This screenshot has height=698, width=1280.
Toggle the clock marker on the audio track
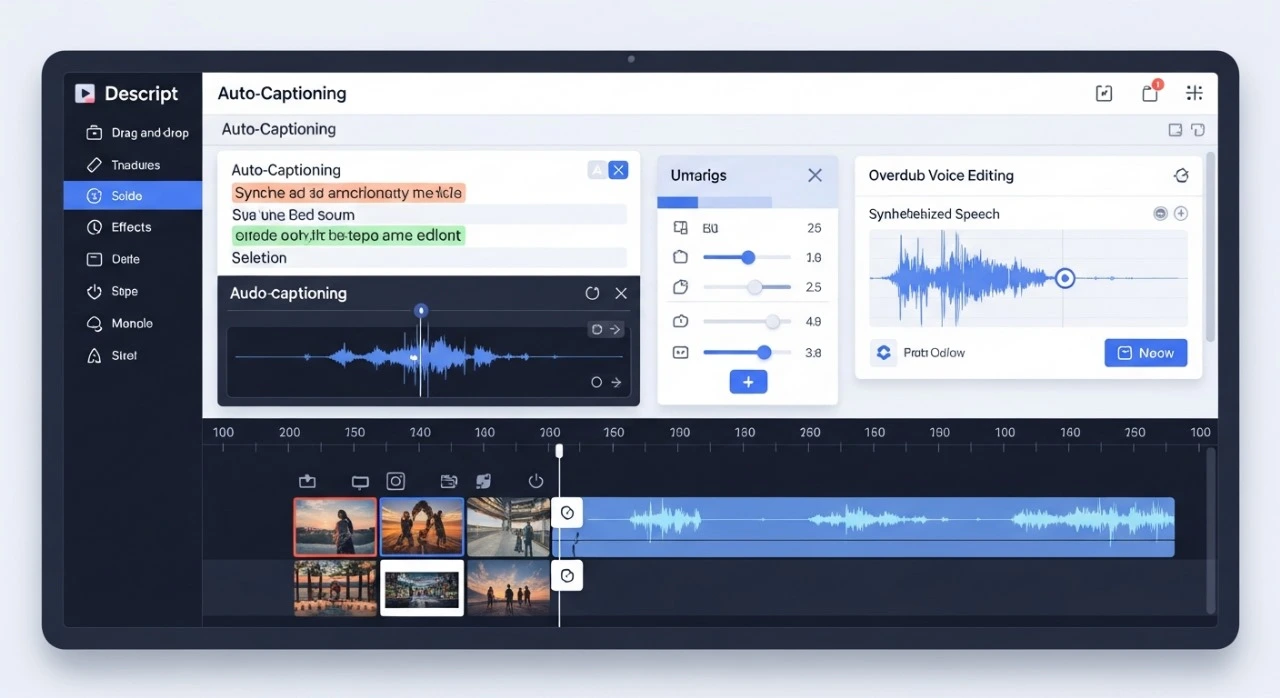(x=567, y=513)
